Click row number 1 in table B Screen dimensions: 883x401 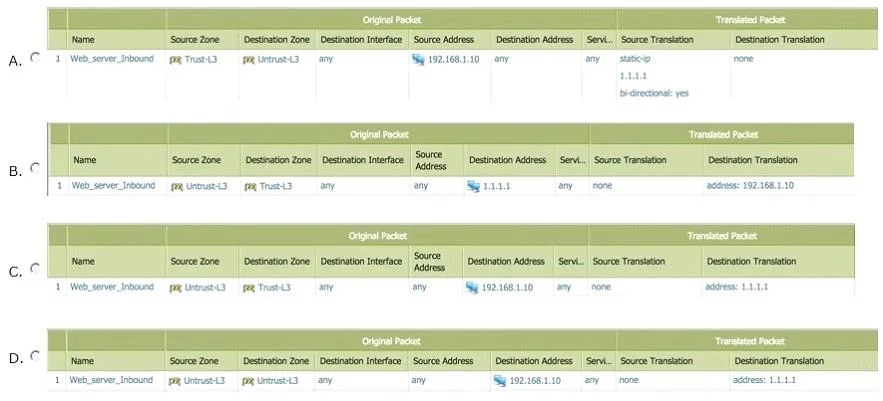pos(60,185)
